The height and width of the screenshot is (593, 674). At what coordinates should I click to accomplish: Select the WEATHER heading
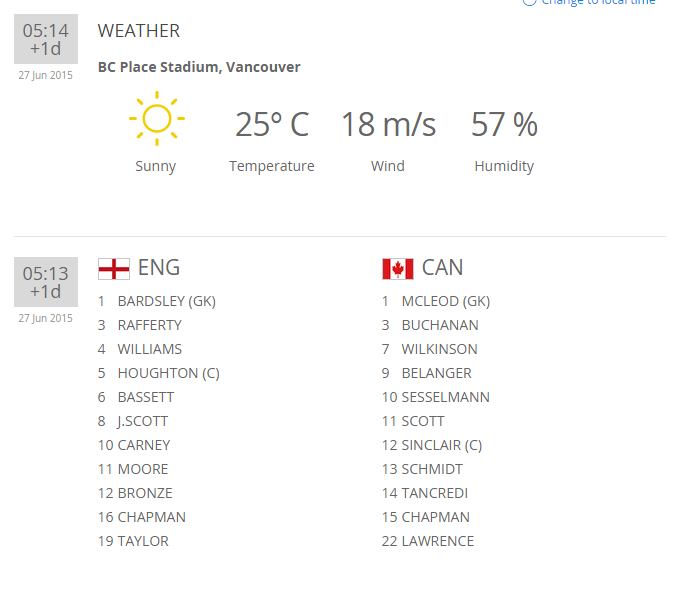[x=139, y=31]
